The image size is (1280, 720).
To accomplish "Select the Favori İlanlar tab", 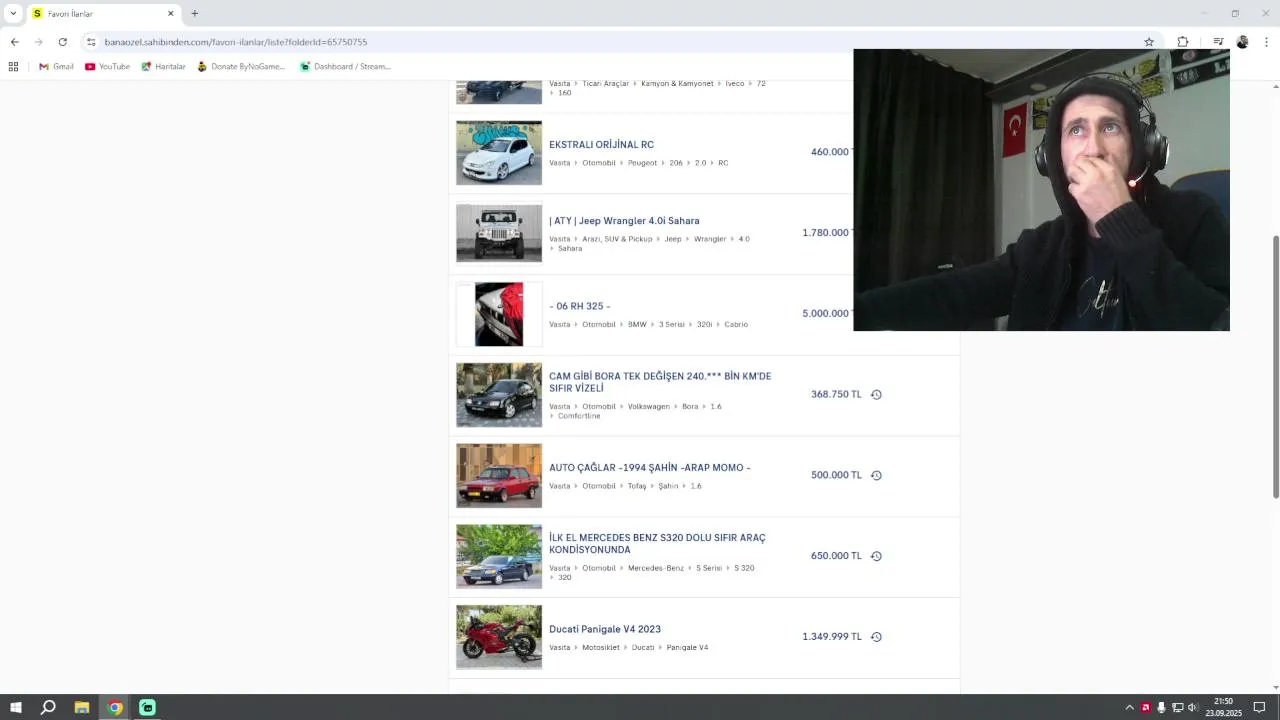I will (x=103, y=14).
